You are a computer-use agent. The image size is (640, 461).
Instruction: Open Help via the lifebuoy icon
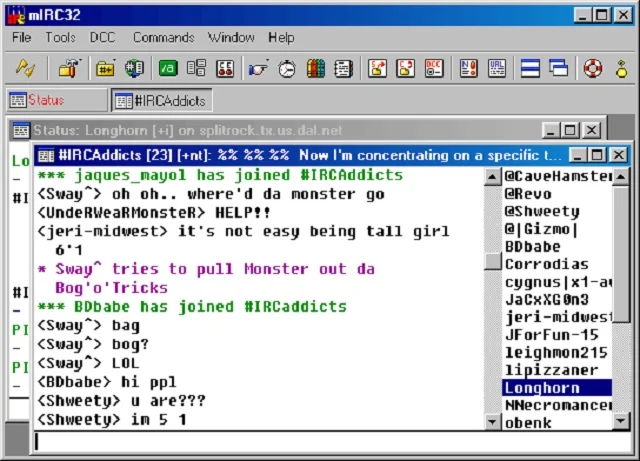[593, 69]
